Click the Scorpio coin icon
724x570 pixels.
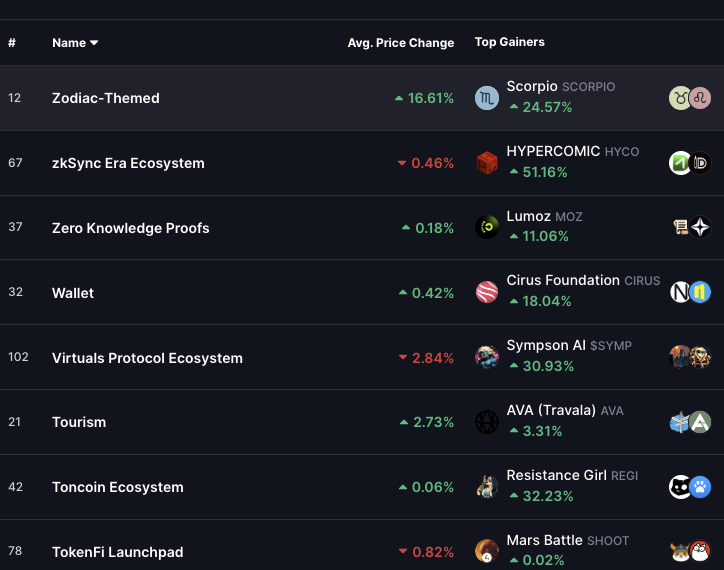[x=487, y=98]
